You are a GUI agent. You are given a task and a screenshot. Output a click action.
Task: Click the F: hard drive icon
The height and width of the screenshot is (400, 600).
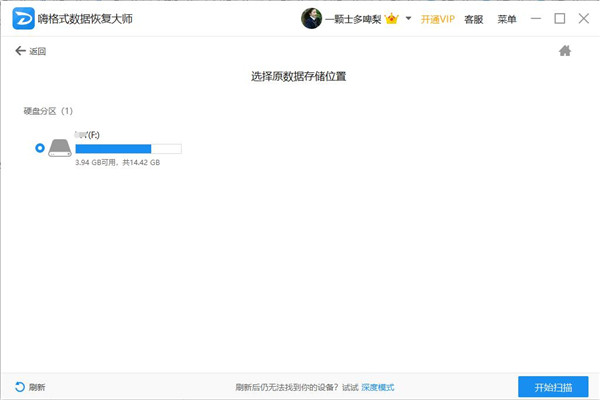[x=61, y=148]
